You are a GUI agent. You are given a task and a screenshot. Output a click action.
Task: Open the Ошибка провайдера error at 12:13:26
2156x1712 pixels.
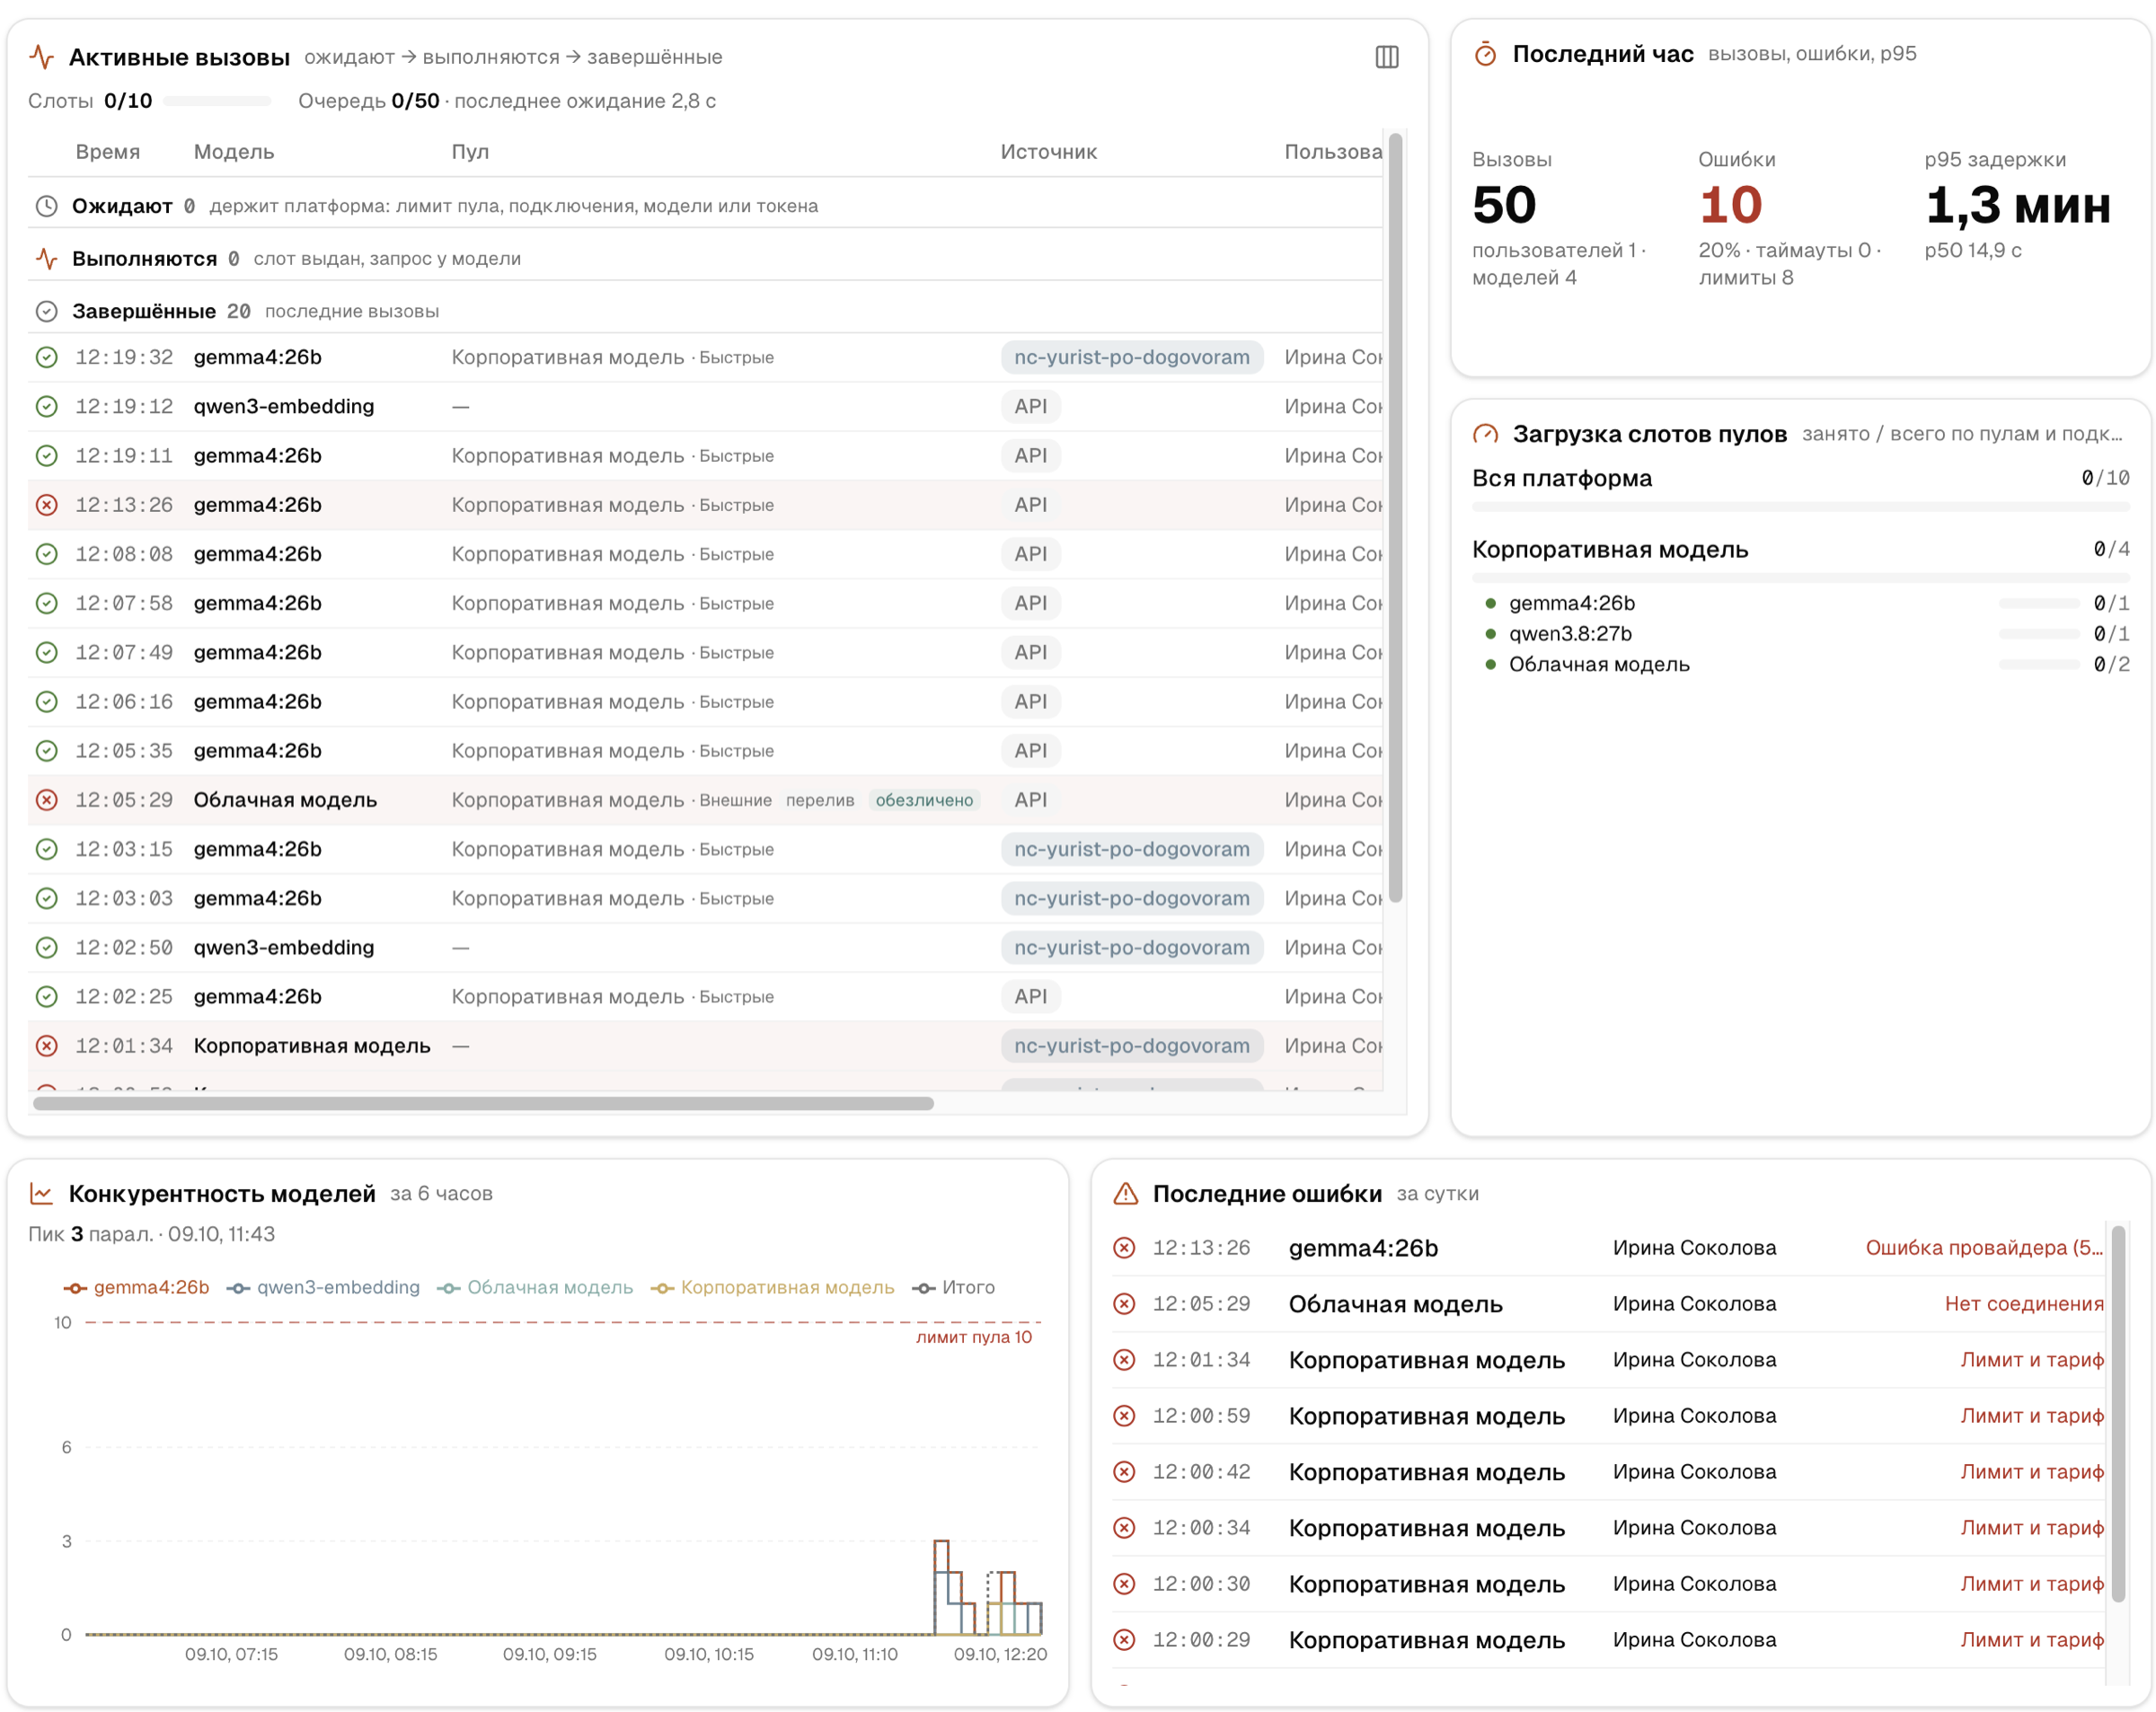coord(1984,1248)
